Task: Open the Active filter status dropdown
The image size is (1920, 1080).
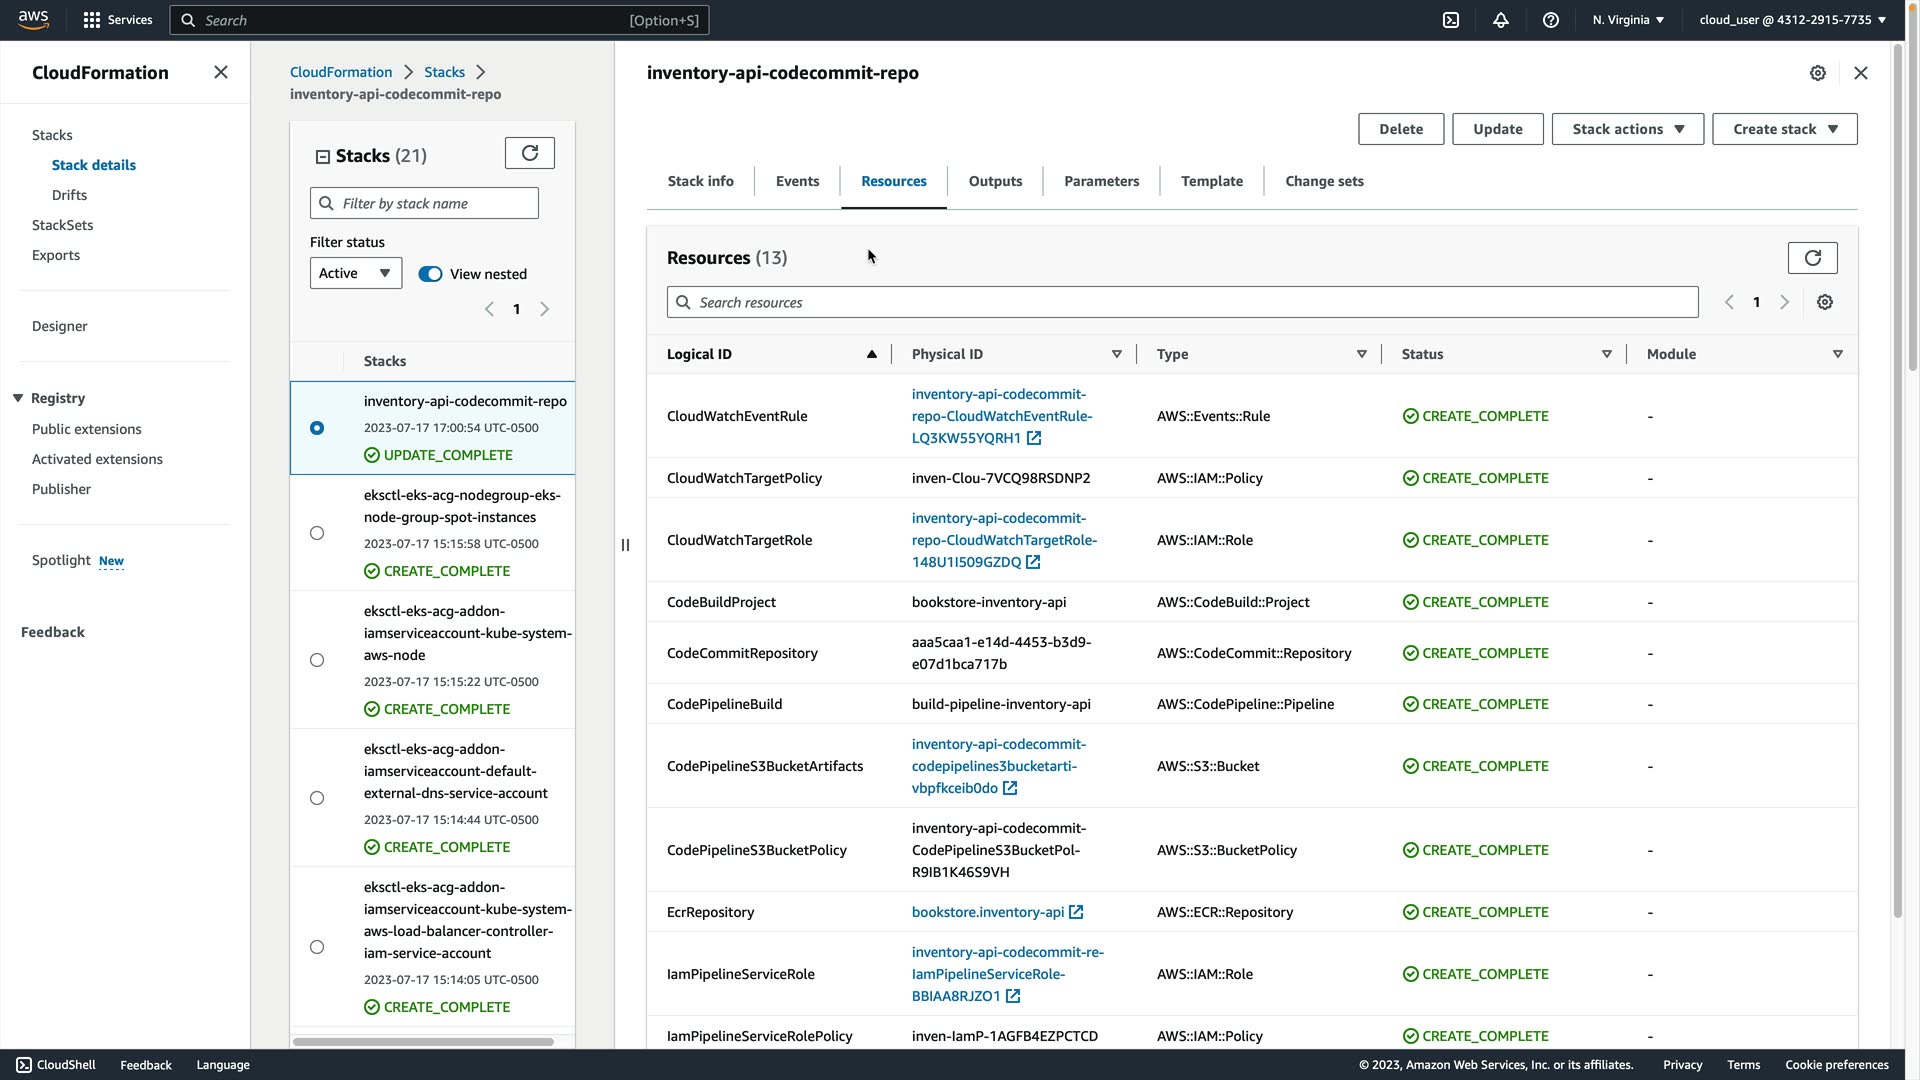Action: (x=355, y=273)
